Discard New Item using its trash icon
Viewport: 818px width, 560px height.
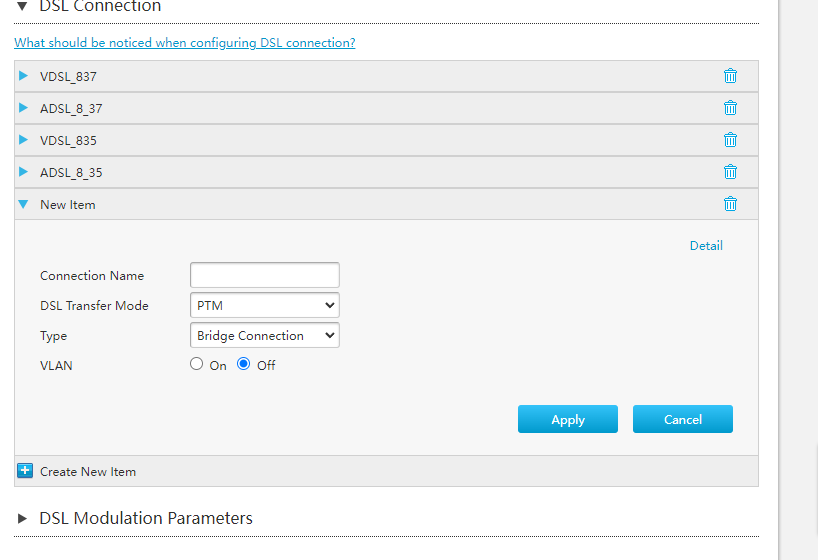coord(730,204)
